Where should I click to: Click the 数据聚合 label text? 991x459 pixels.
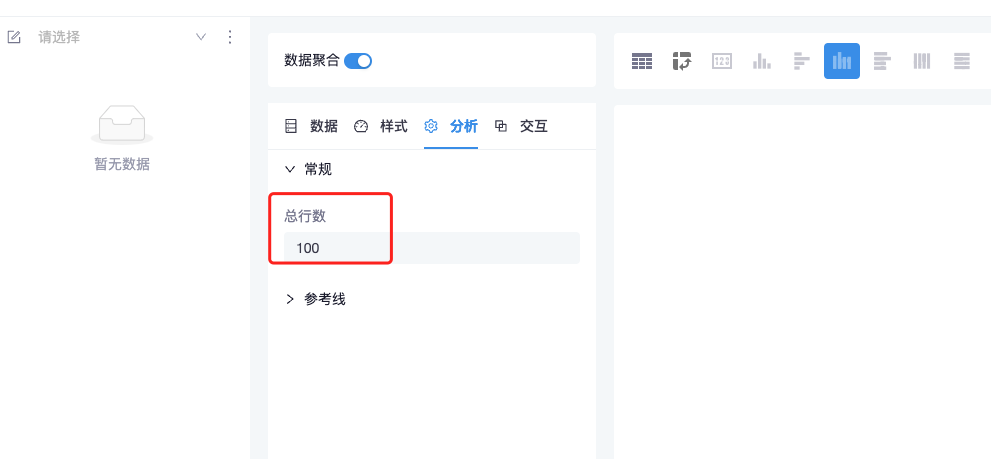pyautogui.click(x=312, y=61)
